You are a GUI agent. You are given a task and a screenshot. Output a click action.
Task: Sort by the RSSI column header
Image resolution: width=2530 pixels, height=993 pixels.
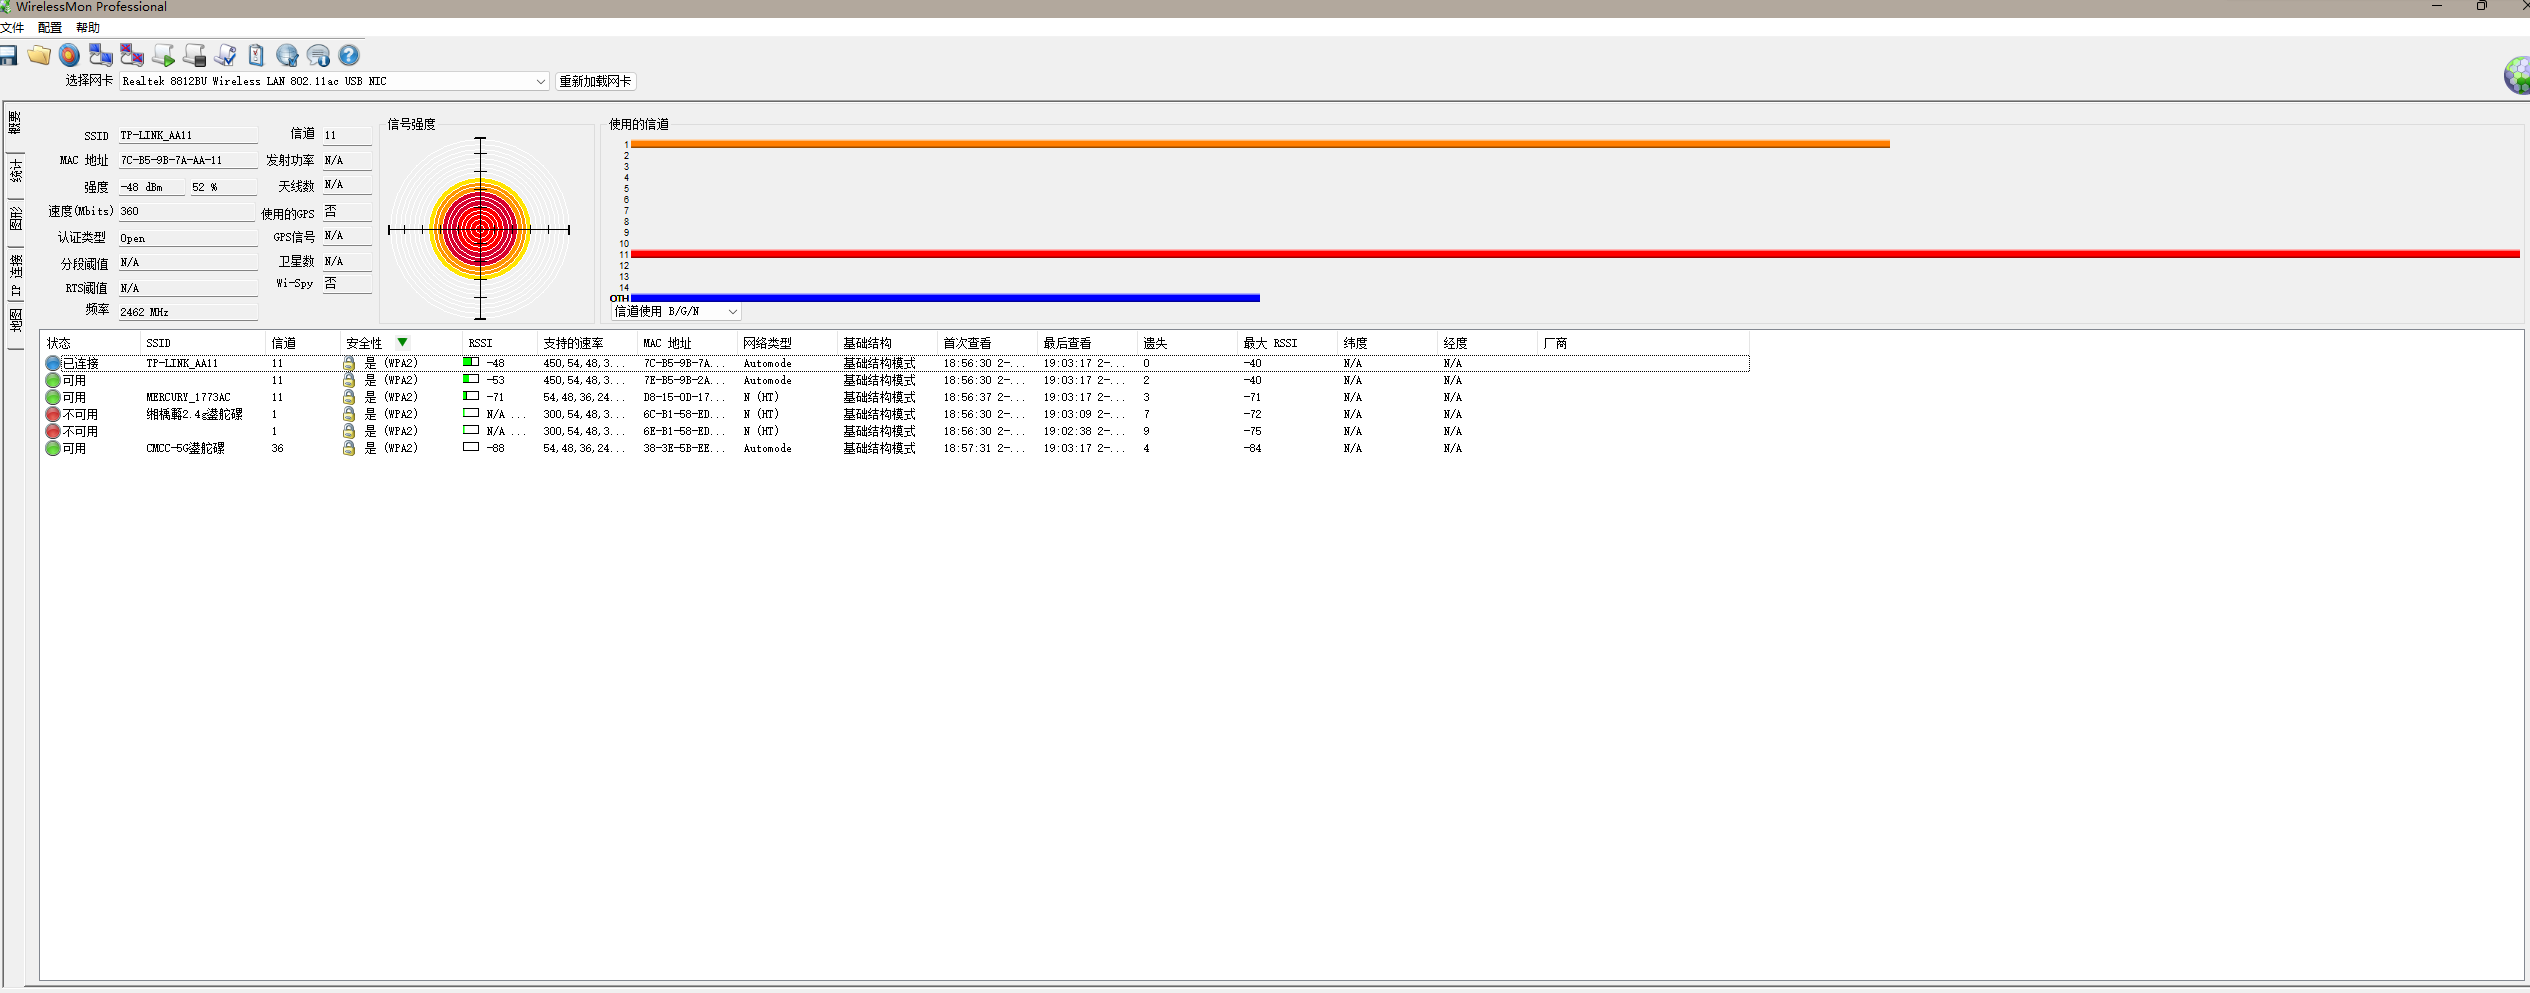(x=500, y=343)
